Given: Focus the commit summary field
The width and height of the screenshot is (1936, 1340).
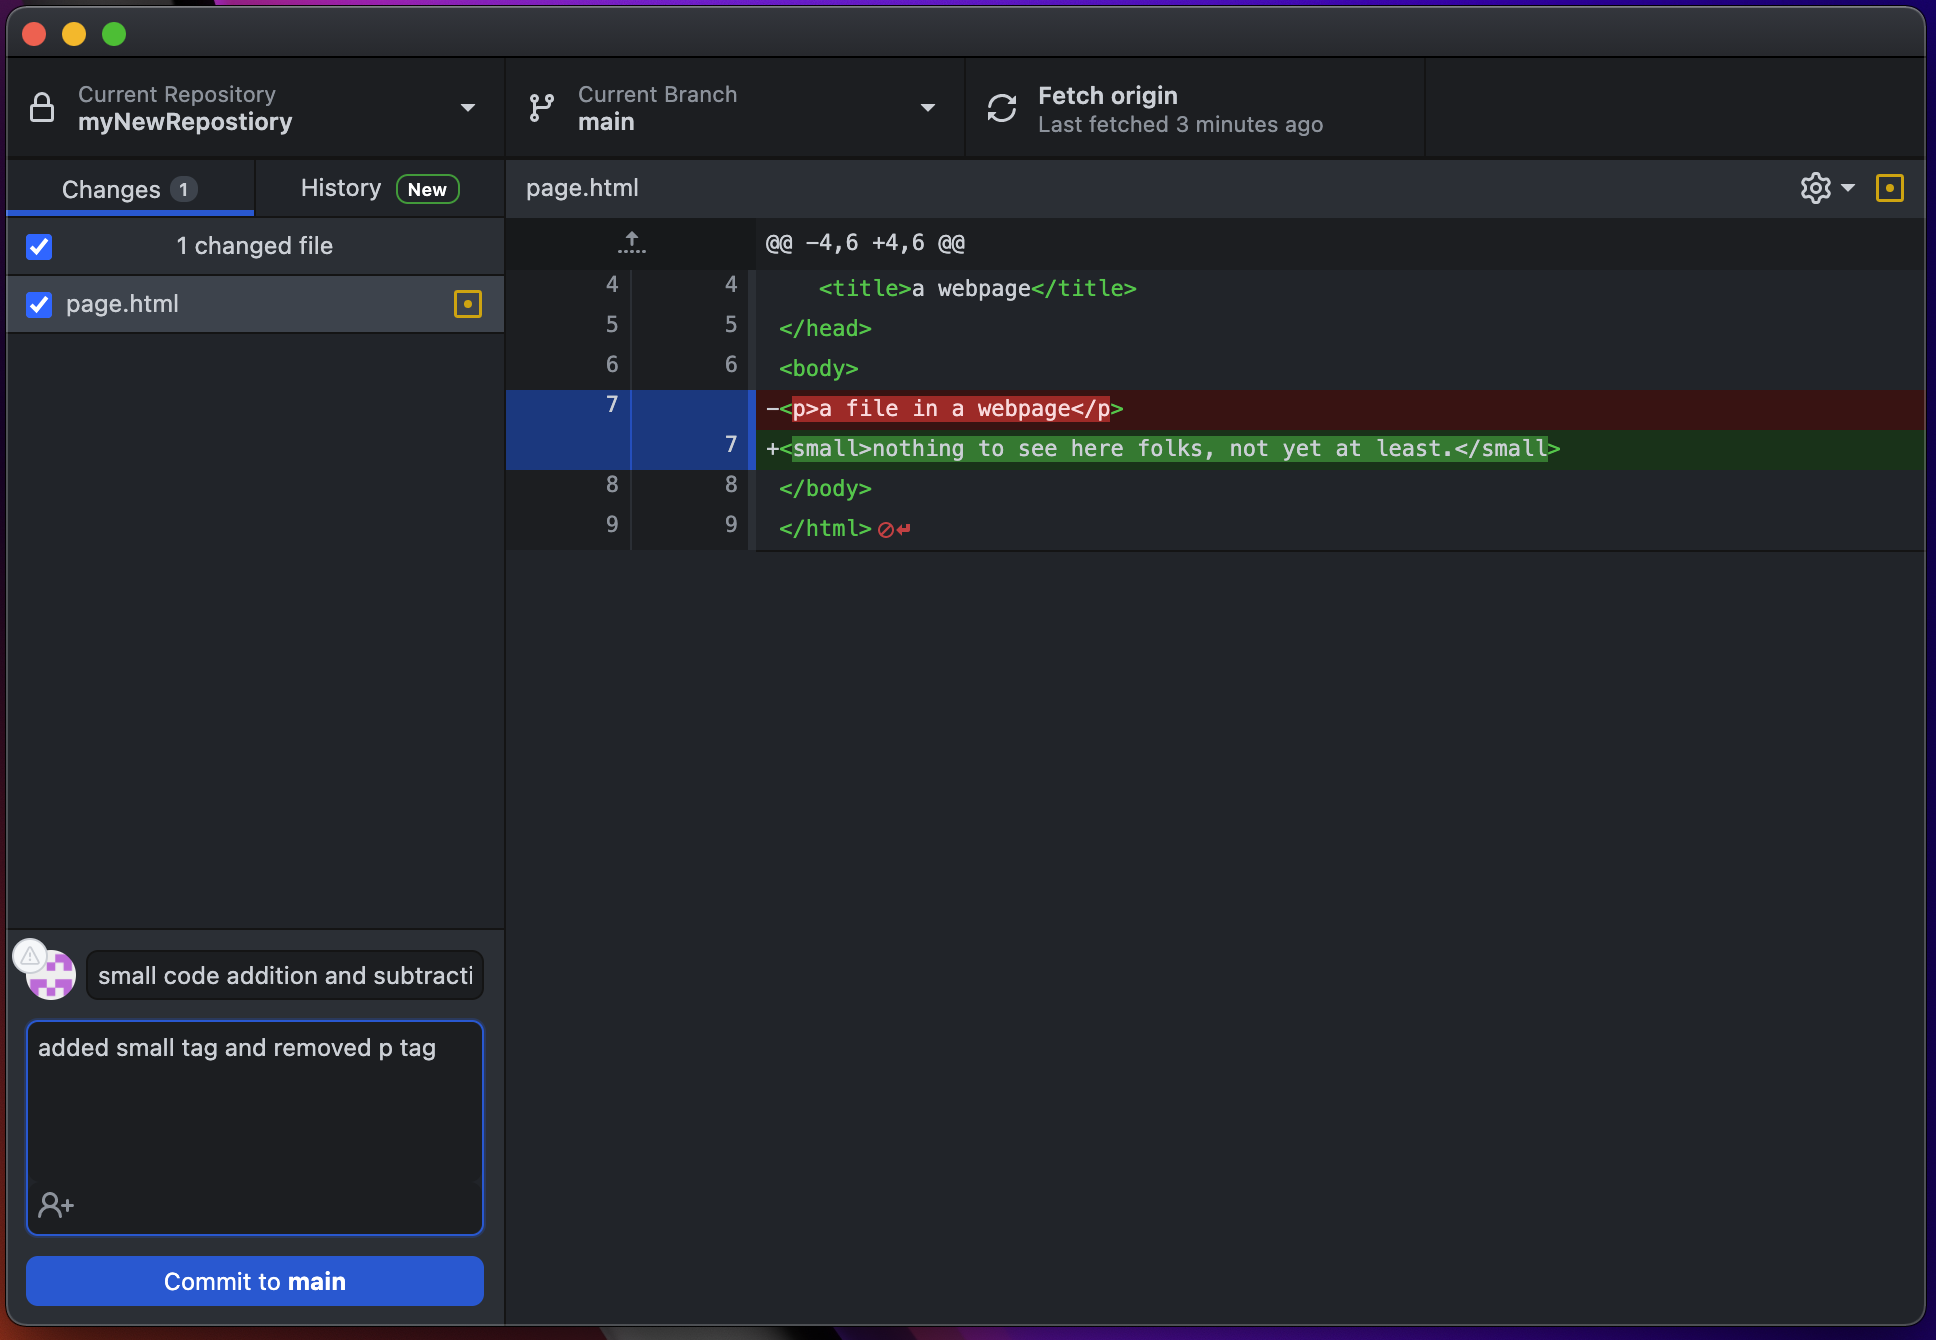Looking at the screenshot, I should pos(285,975).
